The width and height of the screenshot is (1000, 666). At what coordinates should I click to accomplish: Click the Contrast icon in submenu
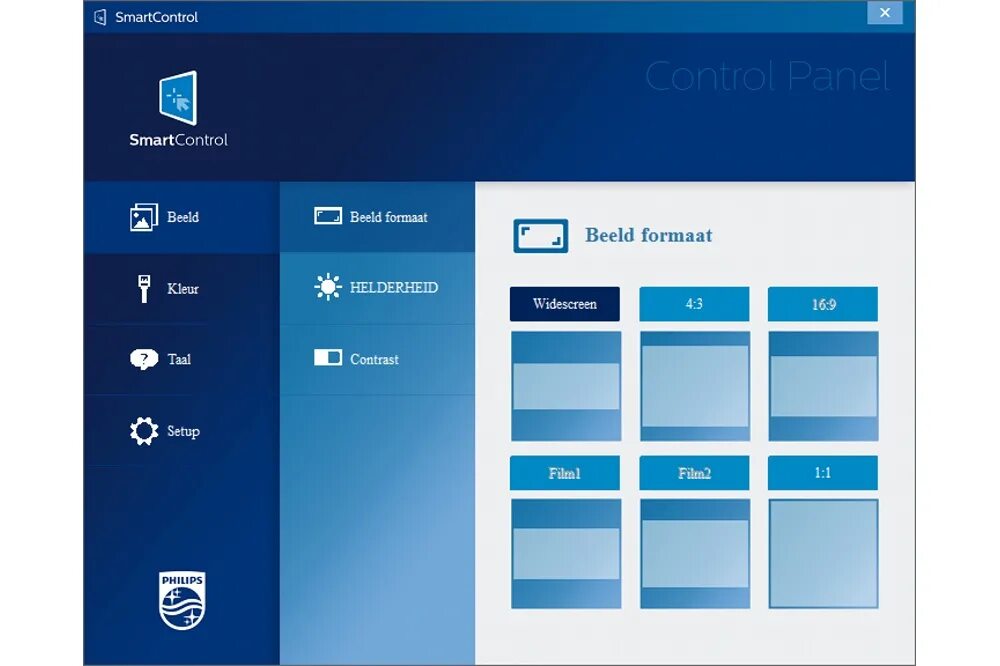[328, 357]
